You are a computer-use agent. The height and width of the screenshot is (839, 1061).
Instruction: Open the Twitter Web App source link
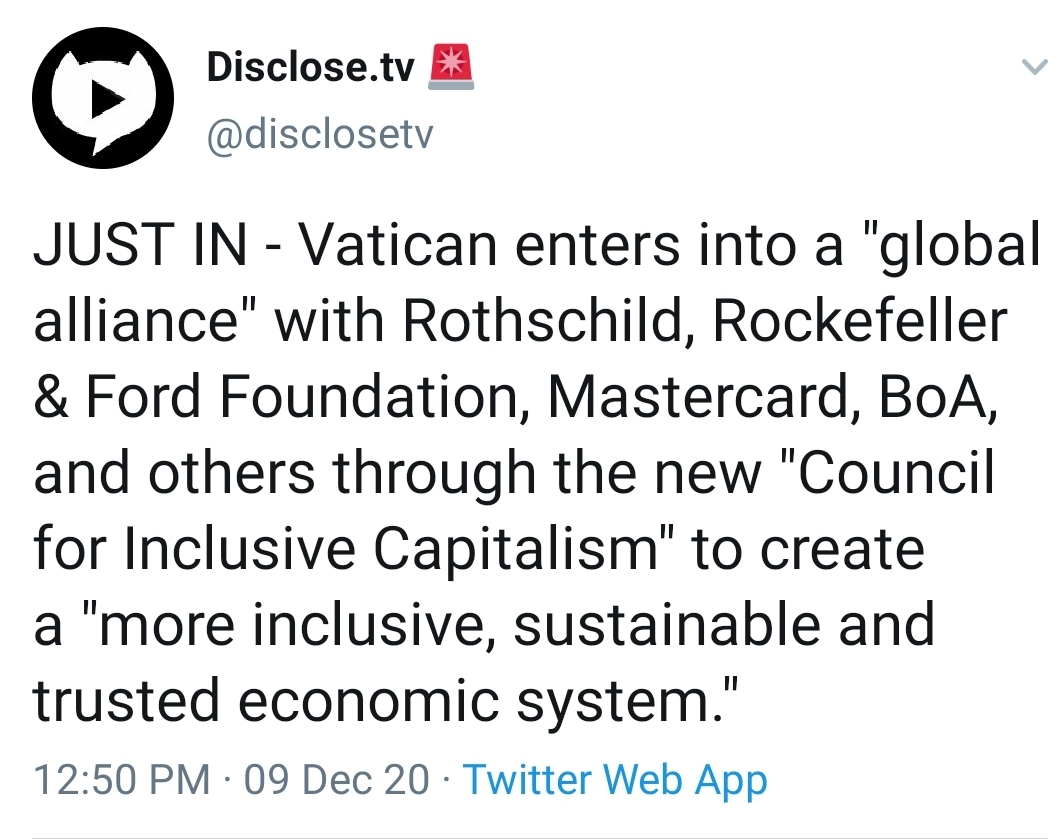615,780
